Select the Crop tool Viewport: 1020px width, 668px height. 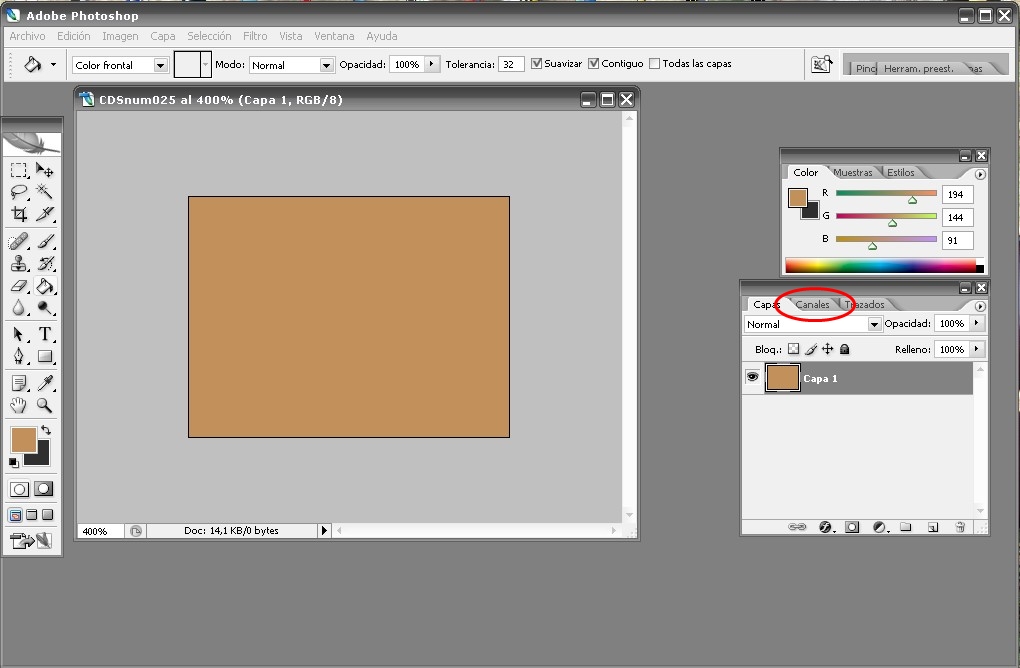point(19,214)
